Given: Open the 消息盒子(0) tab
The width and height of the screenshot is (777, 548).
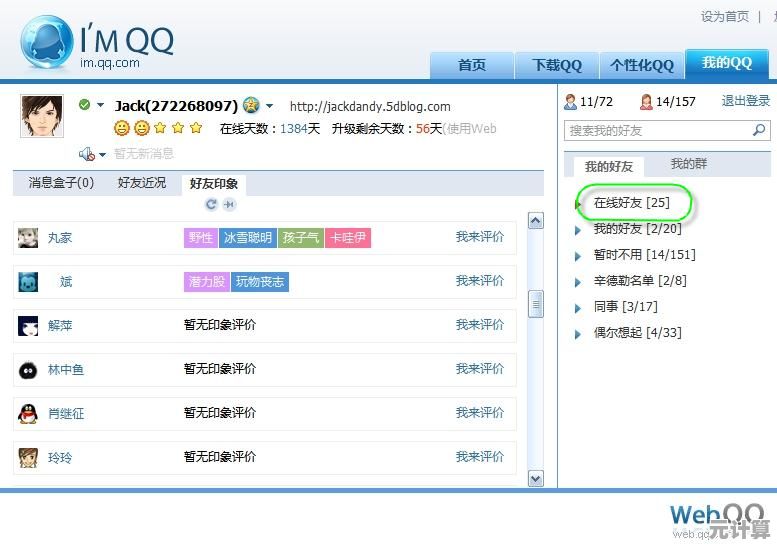Looking at the screenshot, I should click(61, 183).
